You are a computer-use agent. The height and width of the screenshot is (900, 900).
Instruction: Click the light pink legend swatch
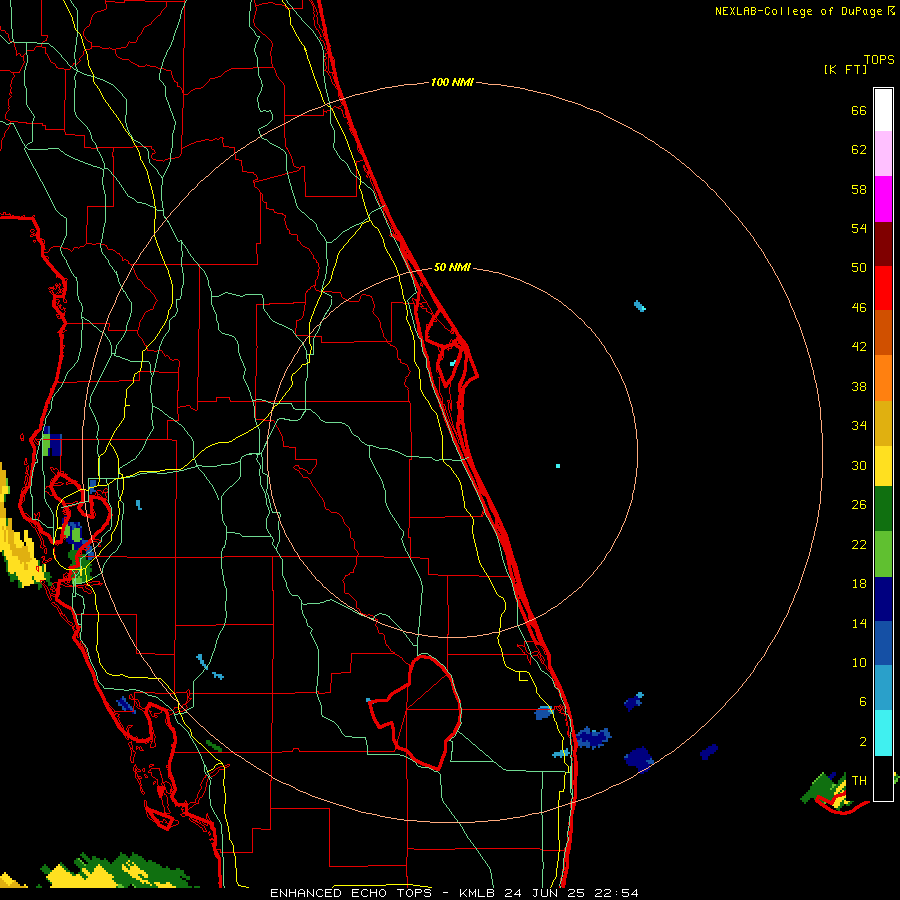(x=883, y=154)
